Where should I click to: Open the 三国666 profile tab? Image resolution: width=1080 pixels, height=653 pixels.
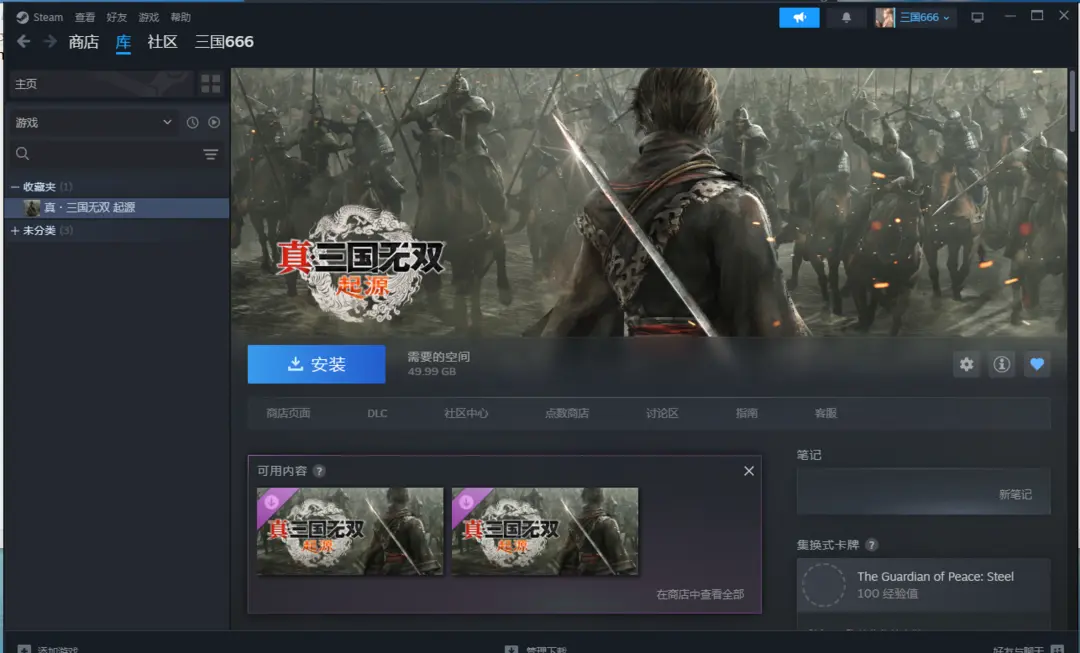click(x=224, y=42)
